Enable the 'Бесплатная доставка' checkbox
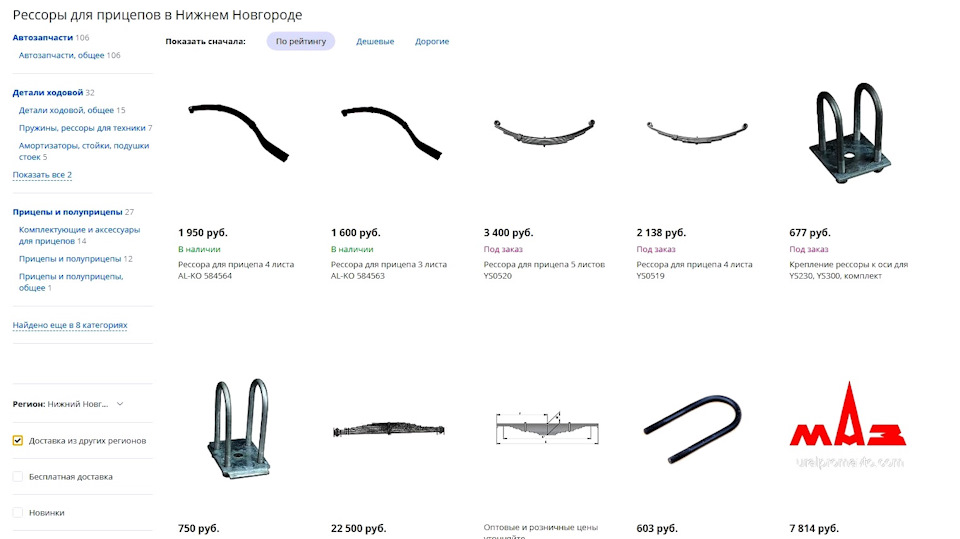Image resolution: width=960 pixels, height=539 pixels. point(18,477)
